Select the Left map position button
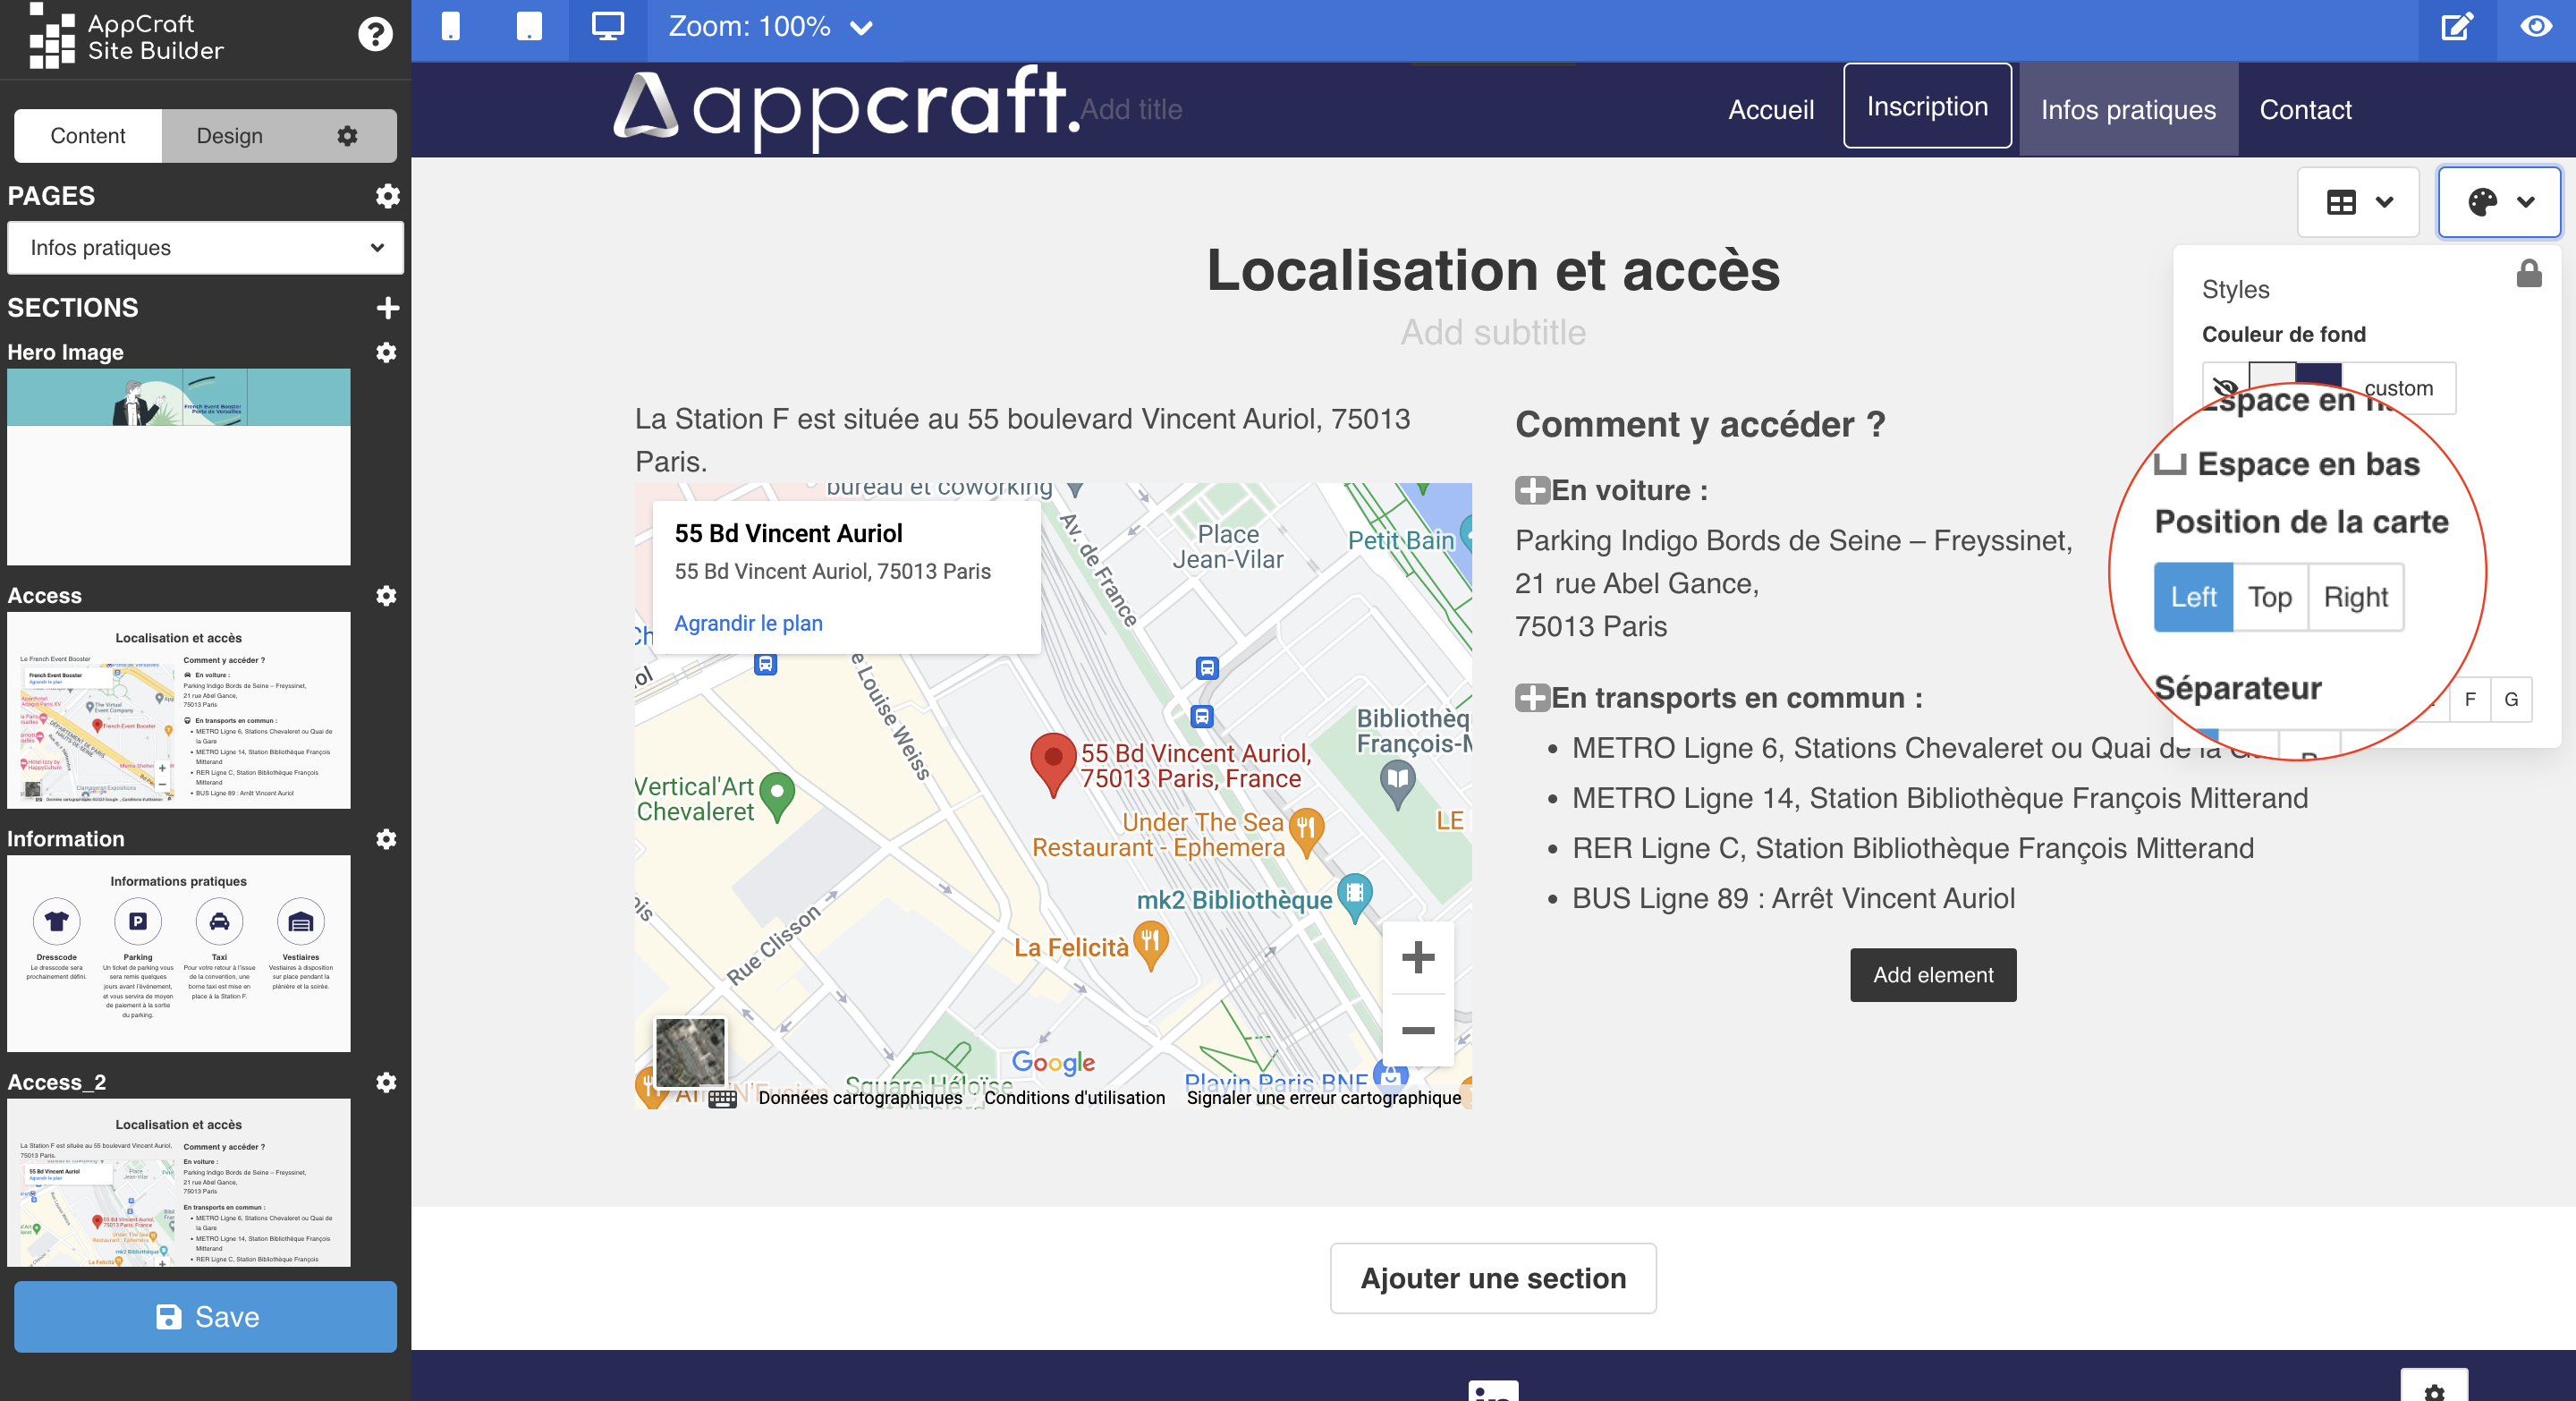This screenshot has height=1401, width=2576. pyautogui.click(x=2193, y=597)
